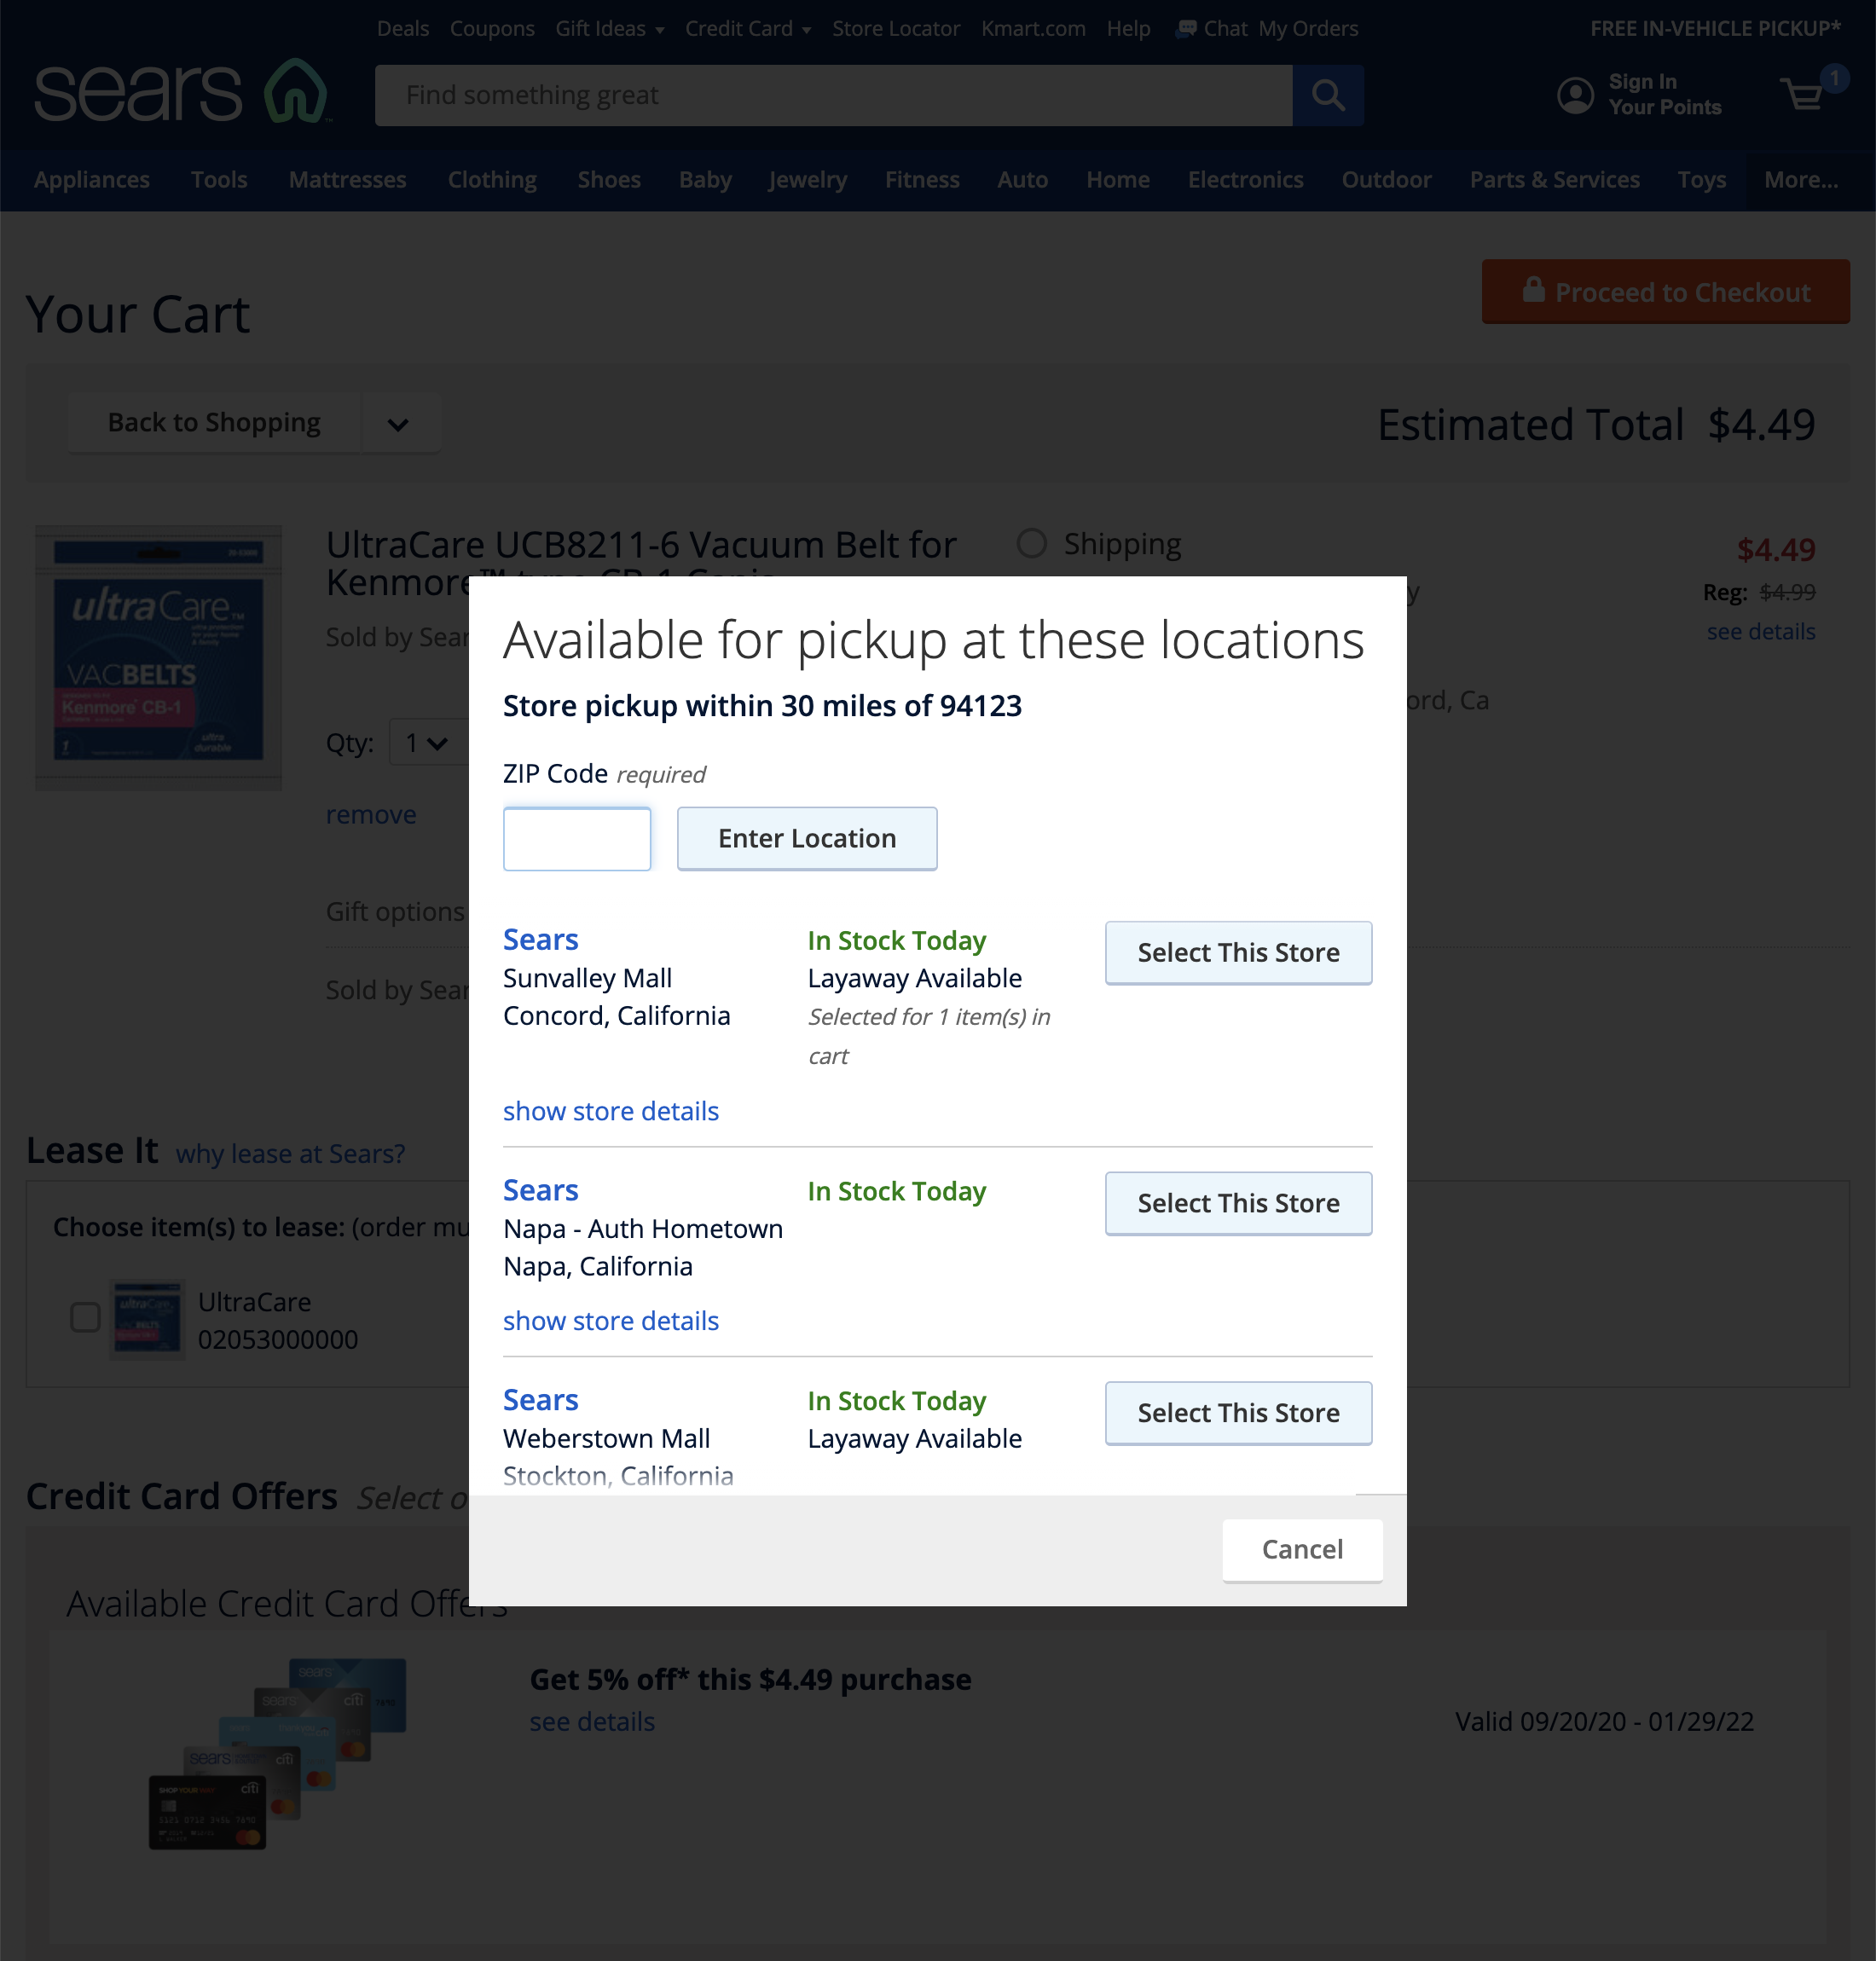Select the Shipping radio button
1876x1961 pixels.
(x=1031, y=543)
